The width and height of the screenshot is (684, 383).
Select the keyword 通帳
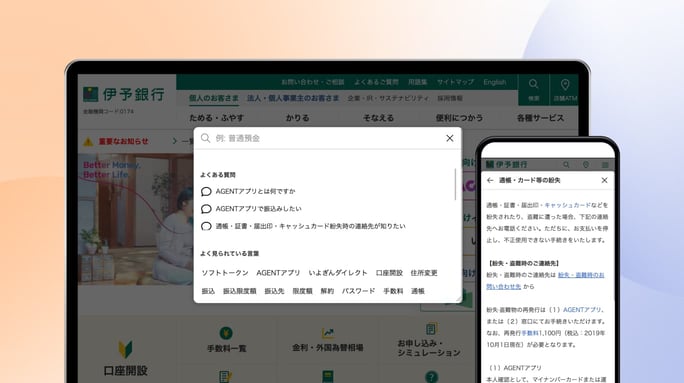pyautogui.click(x=418, y=291)
